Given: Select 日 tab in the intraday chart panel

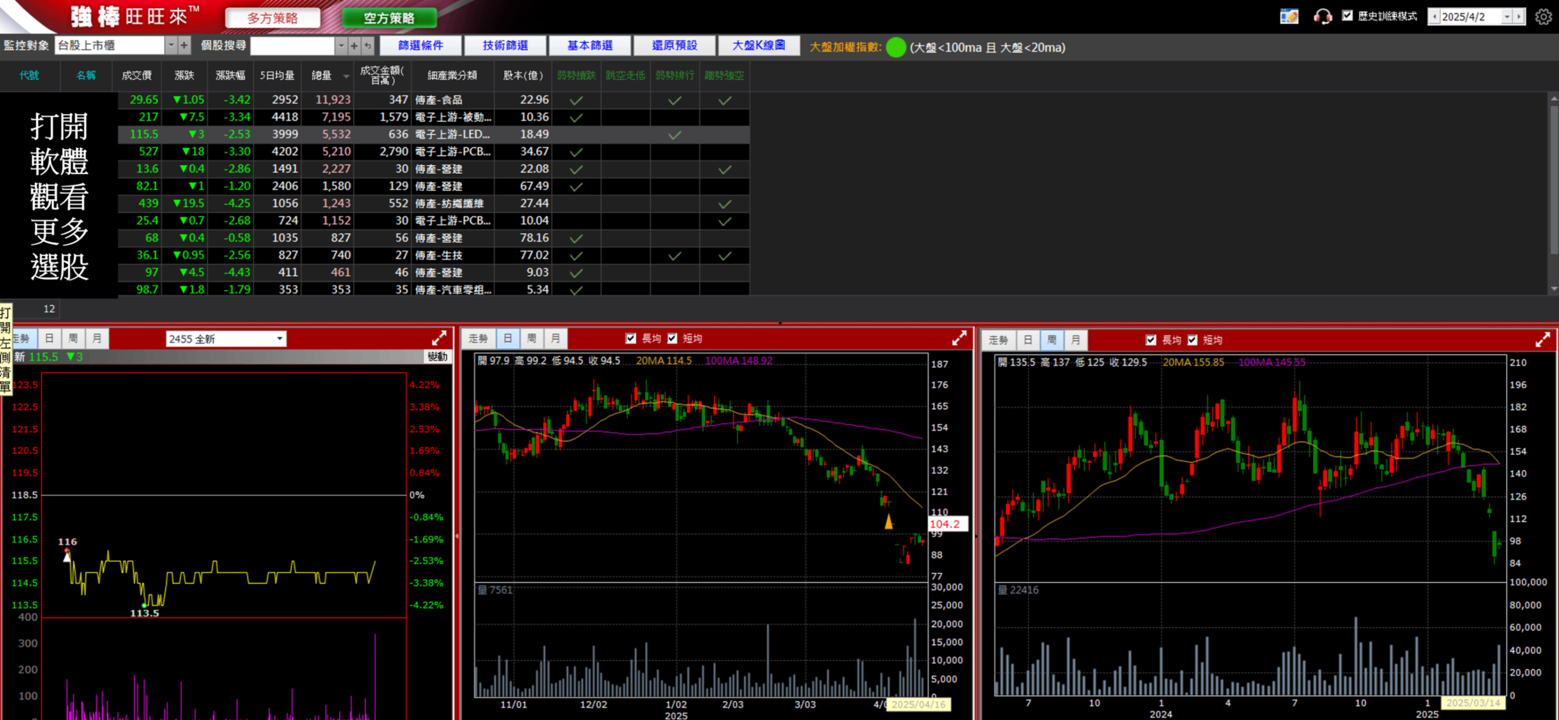Looking at the screenshot, I should point(48,339).
